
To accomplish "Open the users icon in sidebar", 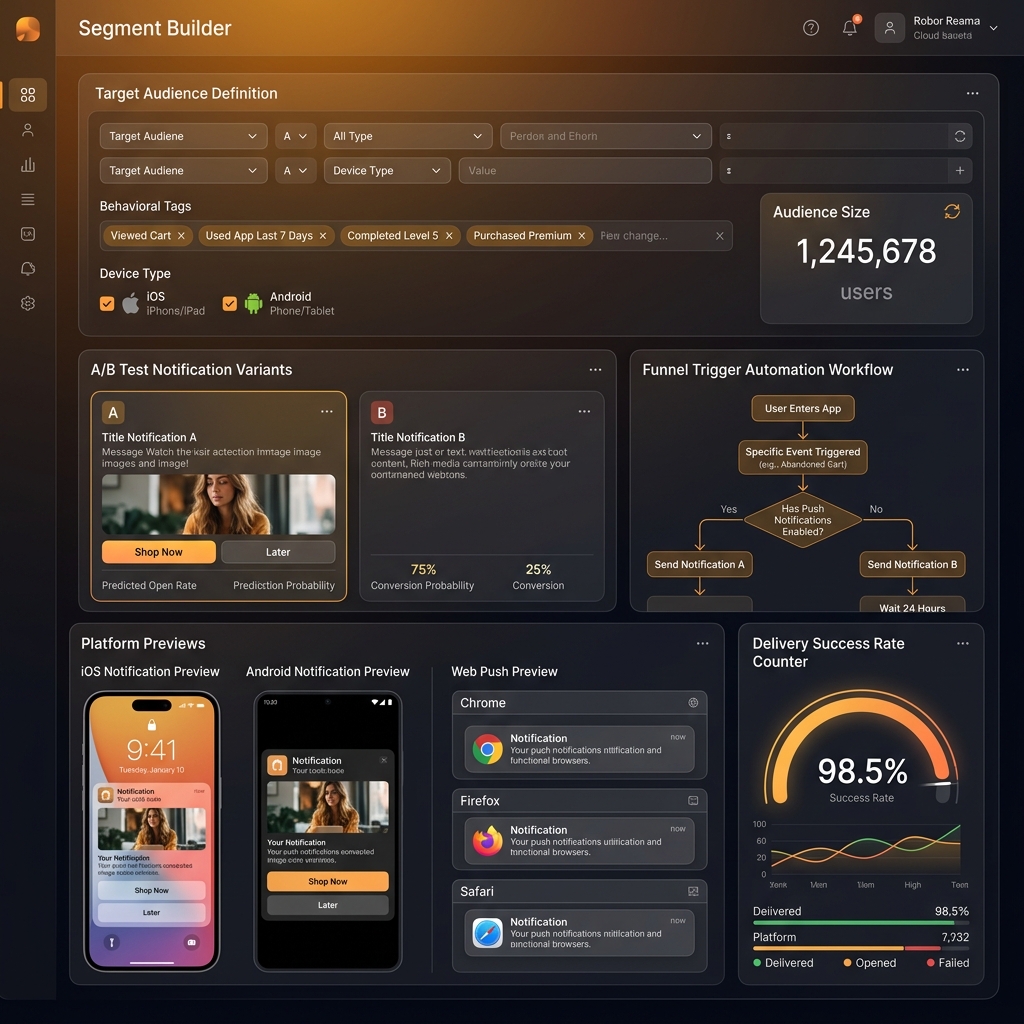I will tap(27, 130).
